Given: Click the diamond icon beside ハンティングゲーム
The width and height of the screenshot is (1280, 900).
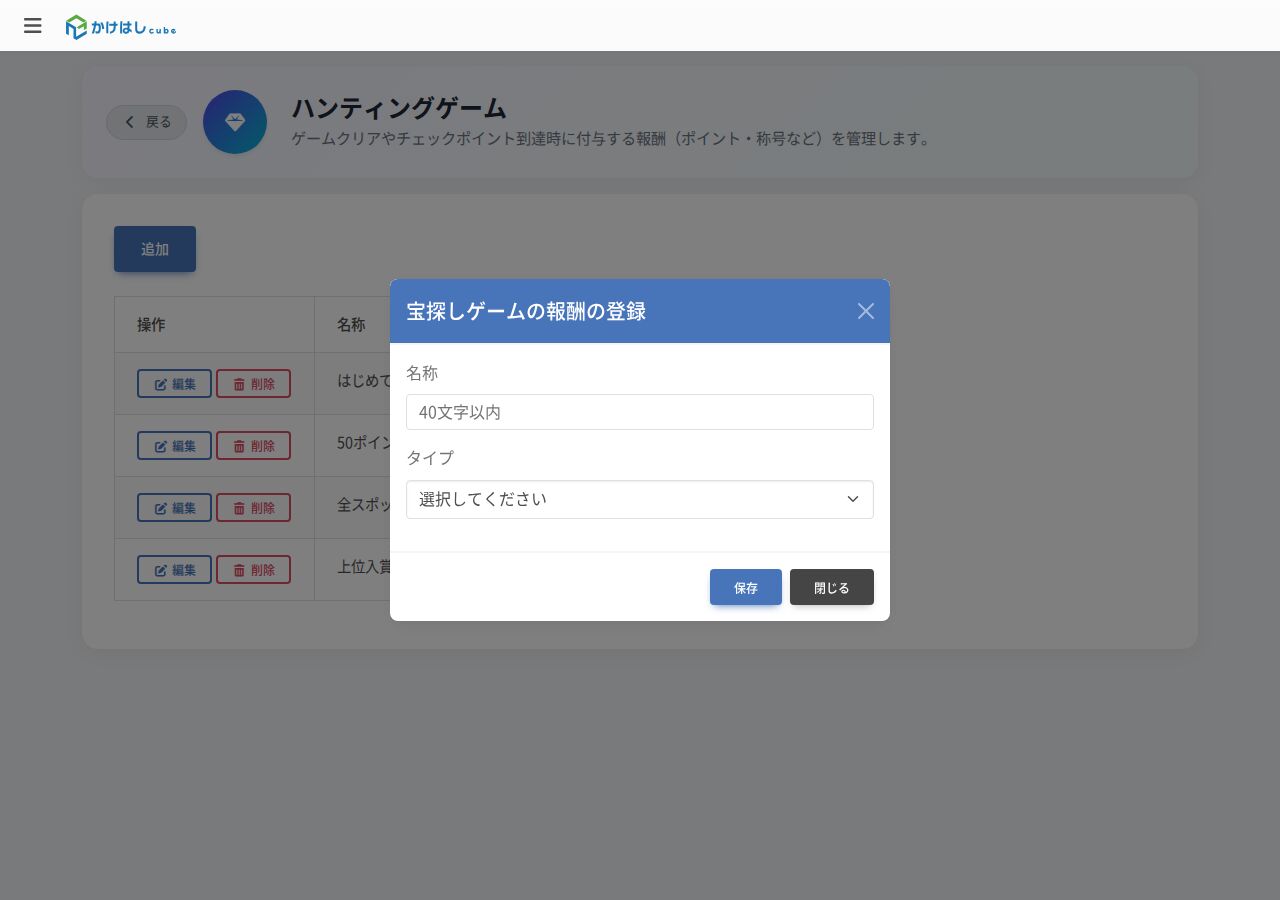Looking at the screenshot, I should (235, 122).
